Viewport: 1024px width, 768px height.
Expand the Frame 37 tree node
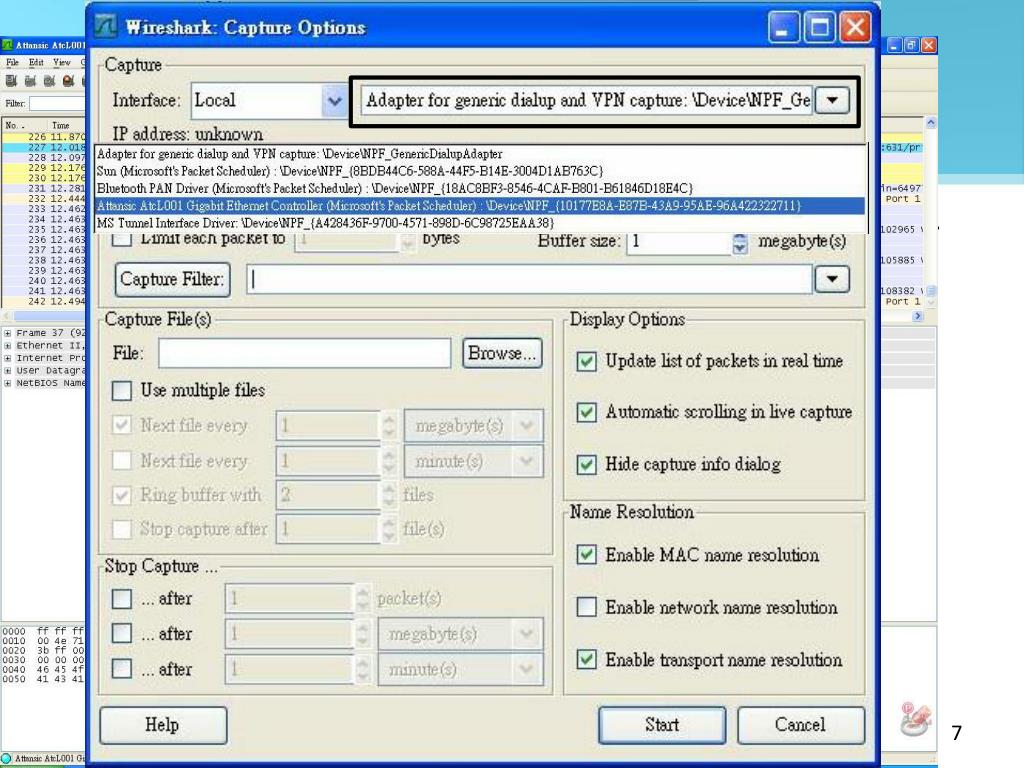point(8,333)
